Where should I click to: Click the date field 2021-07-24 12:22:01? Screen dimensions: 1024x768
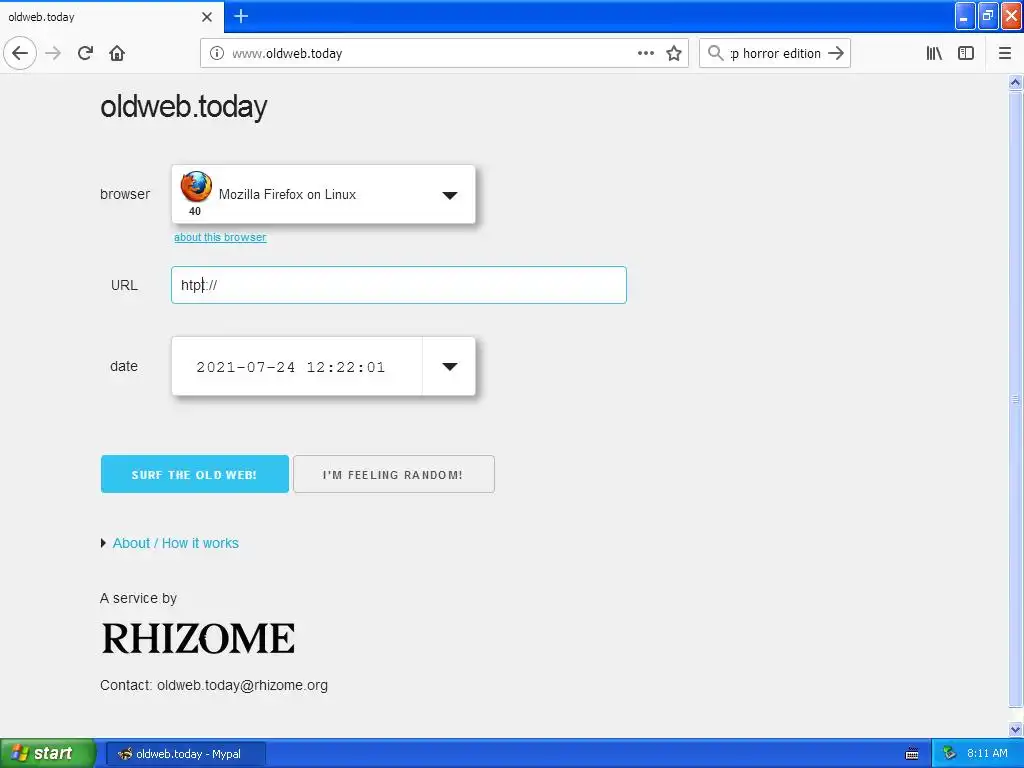coord(291,367)
